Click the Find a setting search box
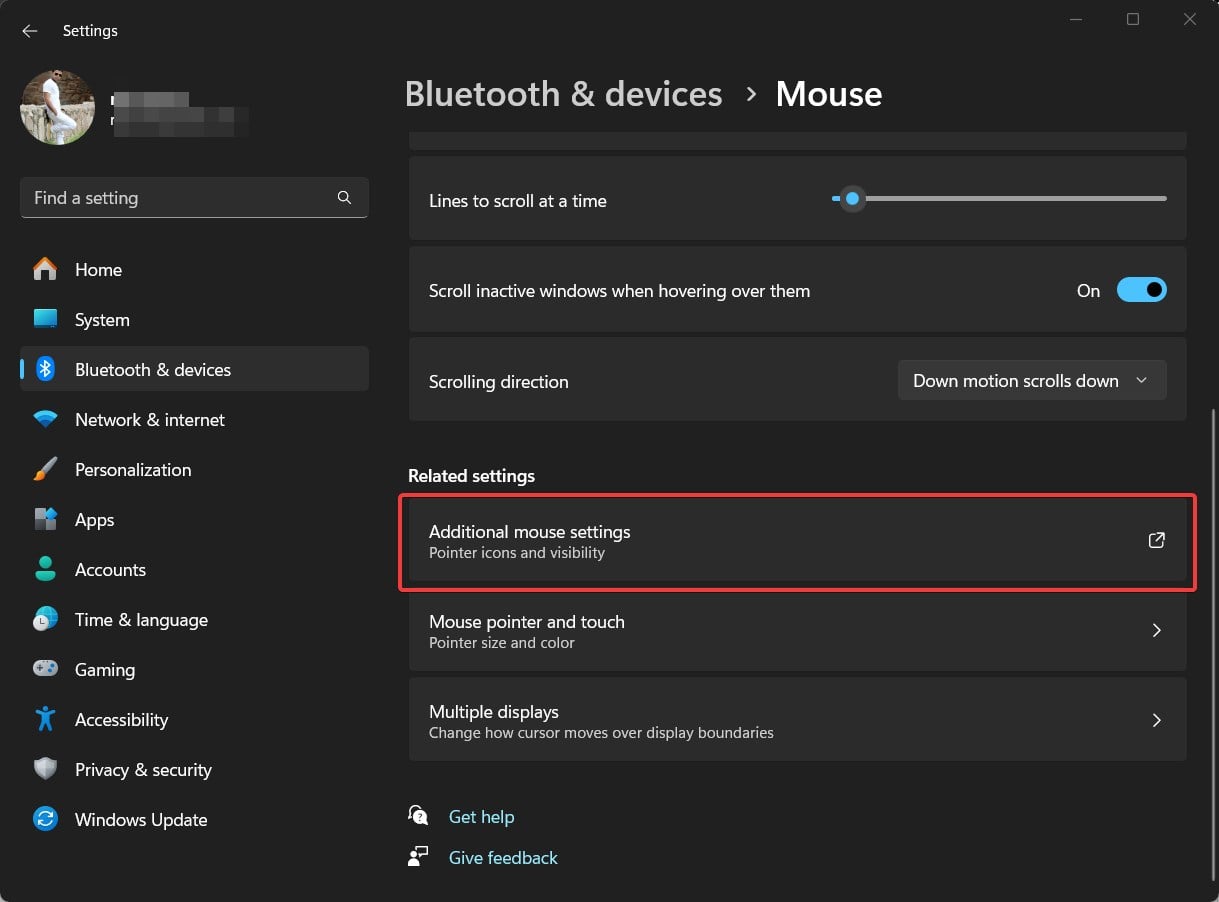Image resolution: width=1219 pixels, height=902 pixels. (x=180, y=198)
